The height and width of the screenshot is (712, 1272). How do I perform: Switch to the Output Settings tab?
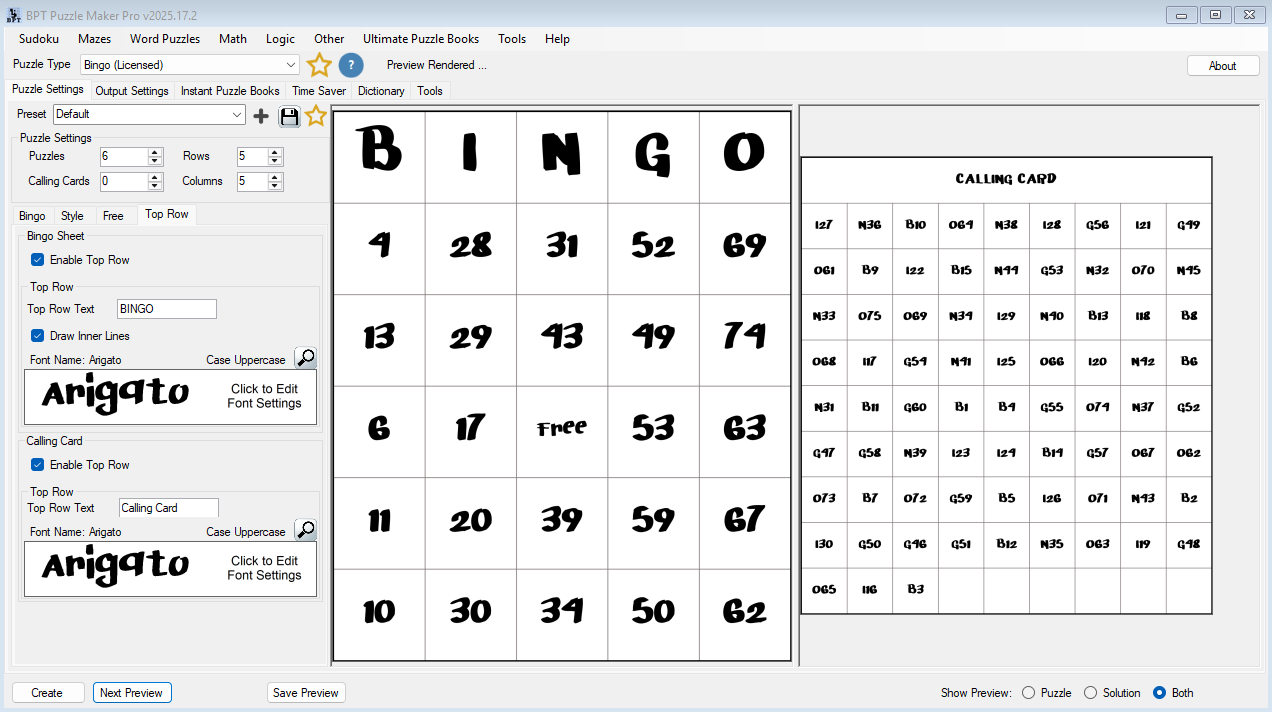coord(131,90)
